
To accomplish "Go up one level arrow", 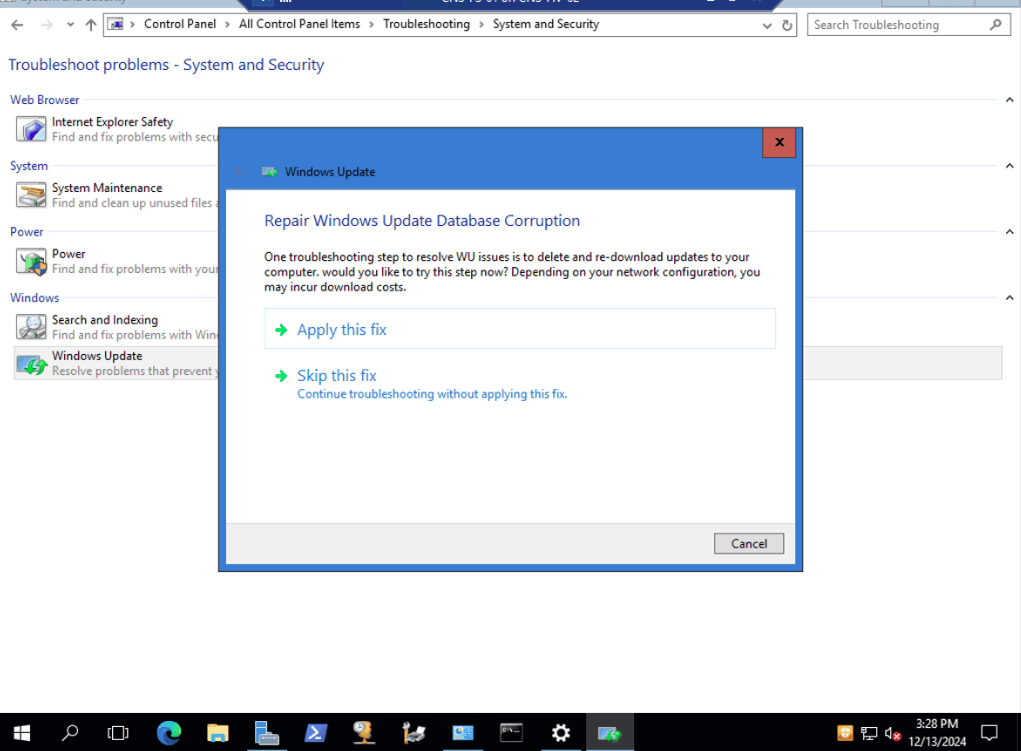I will click(91, 25).
